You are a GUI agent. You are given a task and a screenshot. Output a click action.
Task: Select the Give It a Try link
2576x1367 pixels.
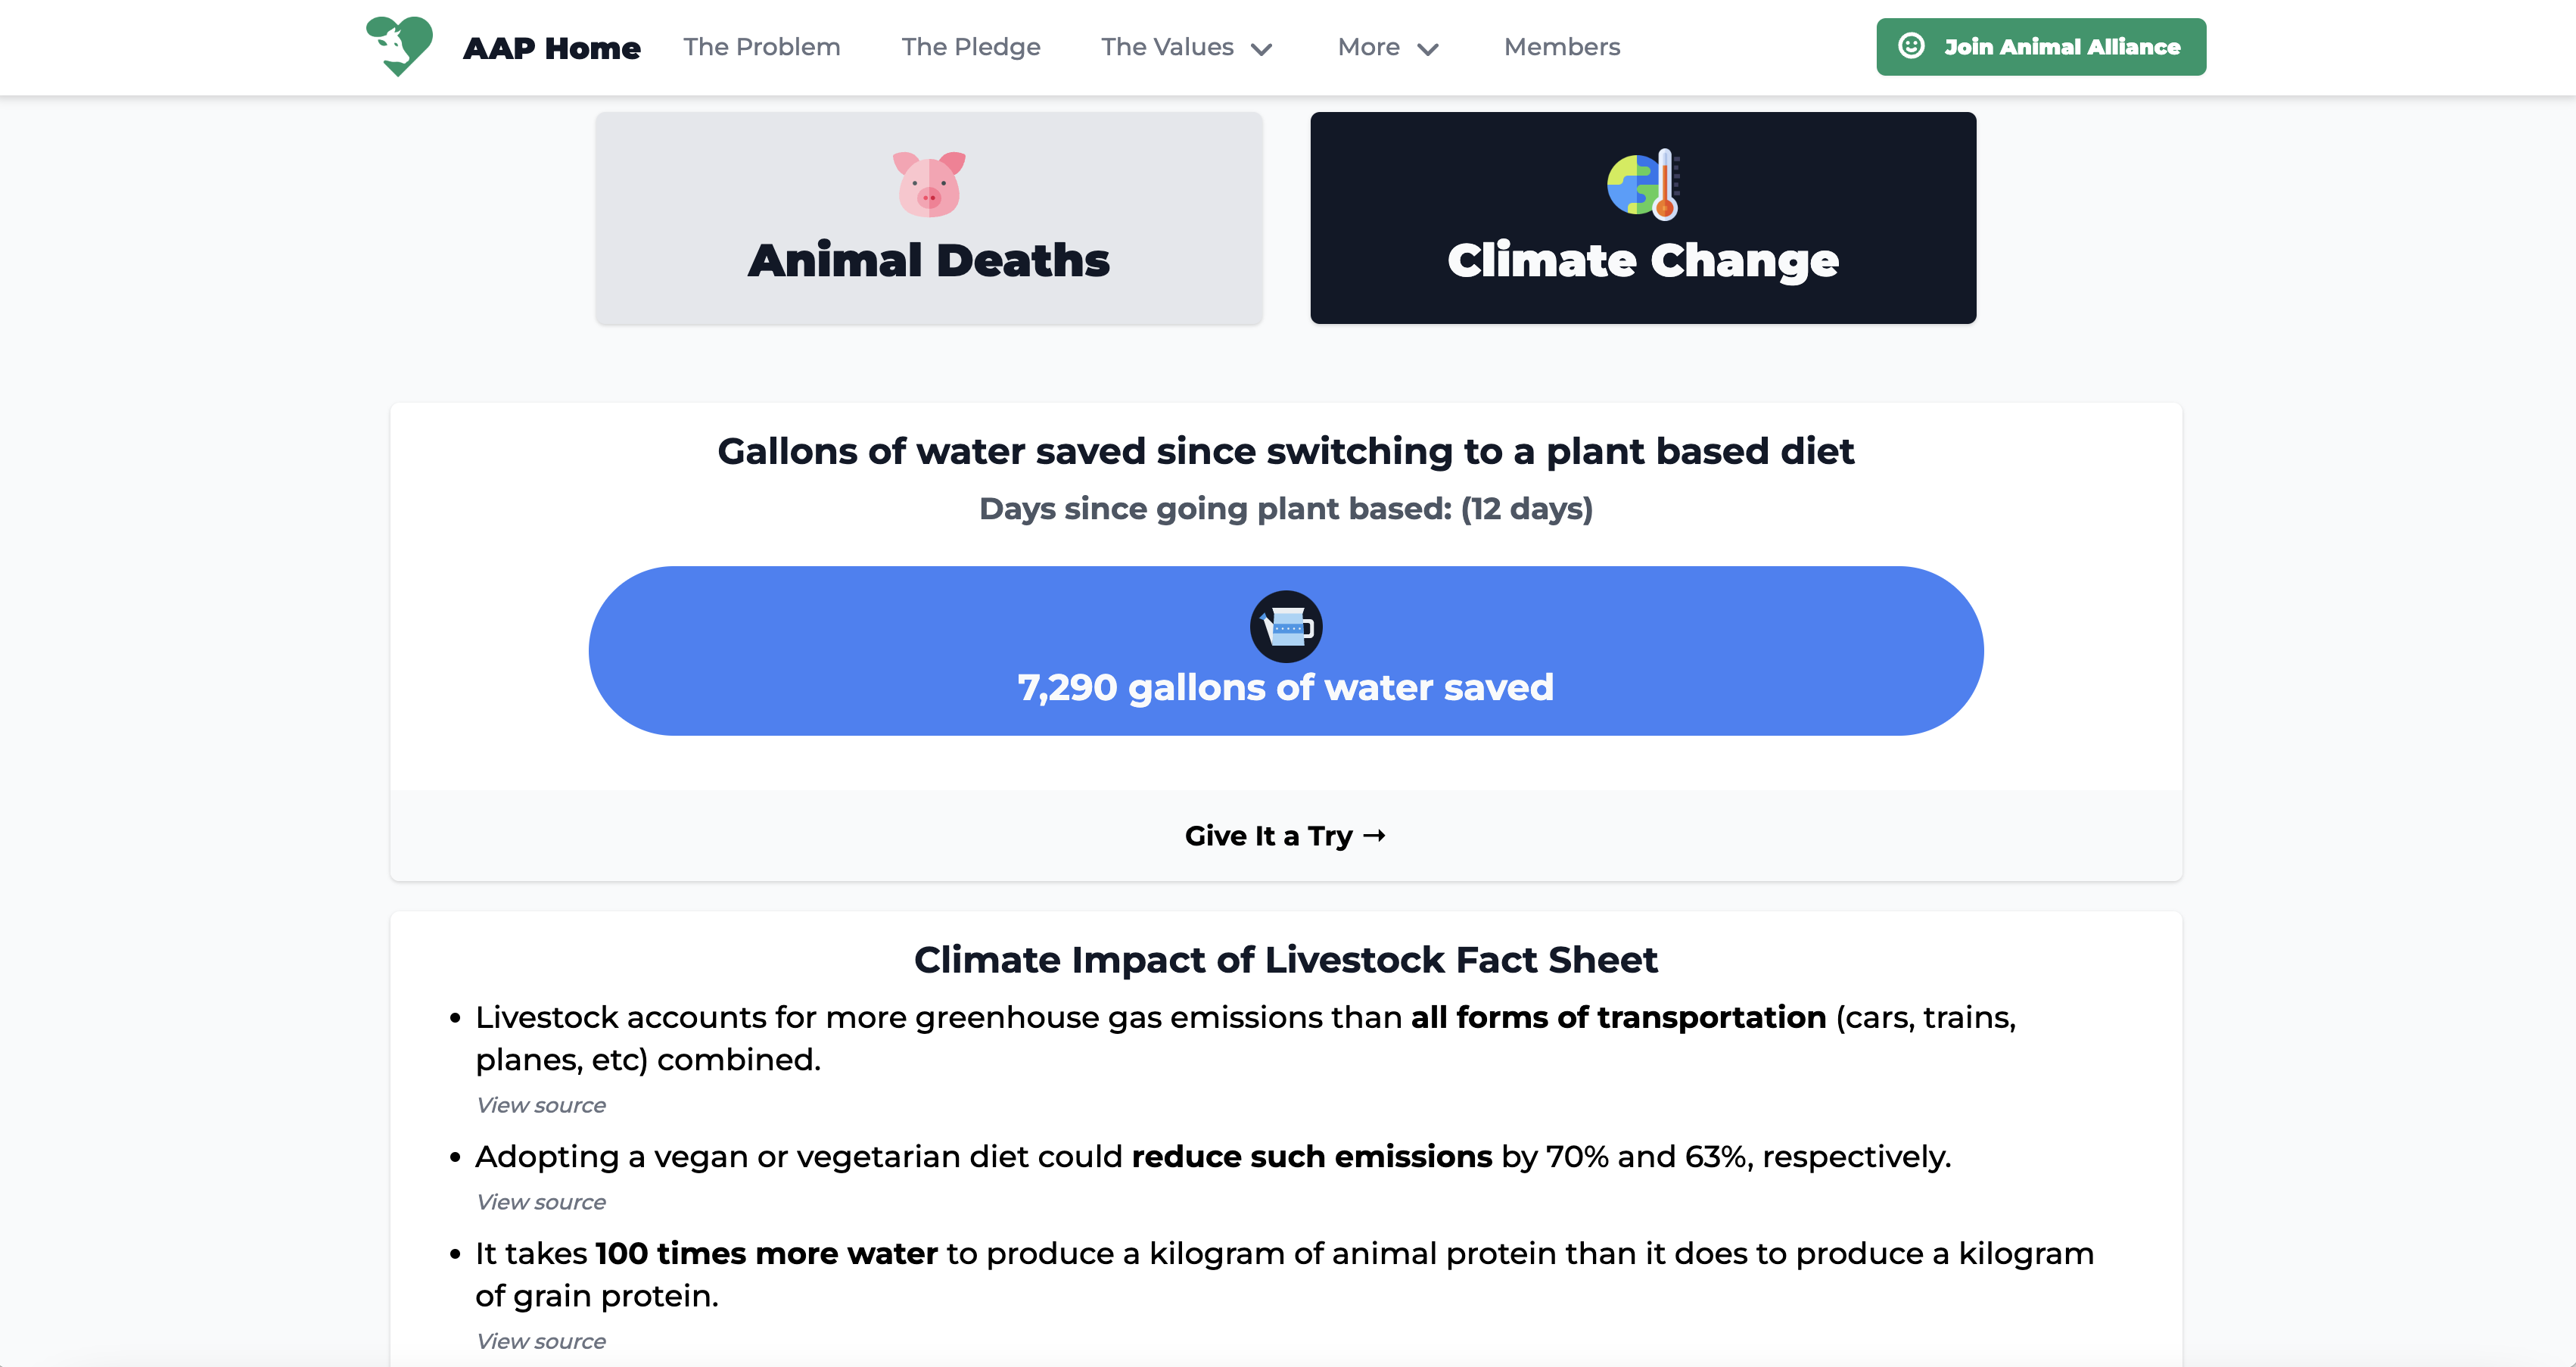(x=1286, y=835)
